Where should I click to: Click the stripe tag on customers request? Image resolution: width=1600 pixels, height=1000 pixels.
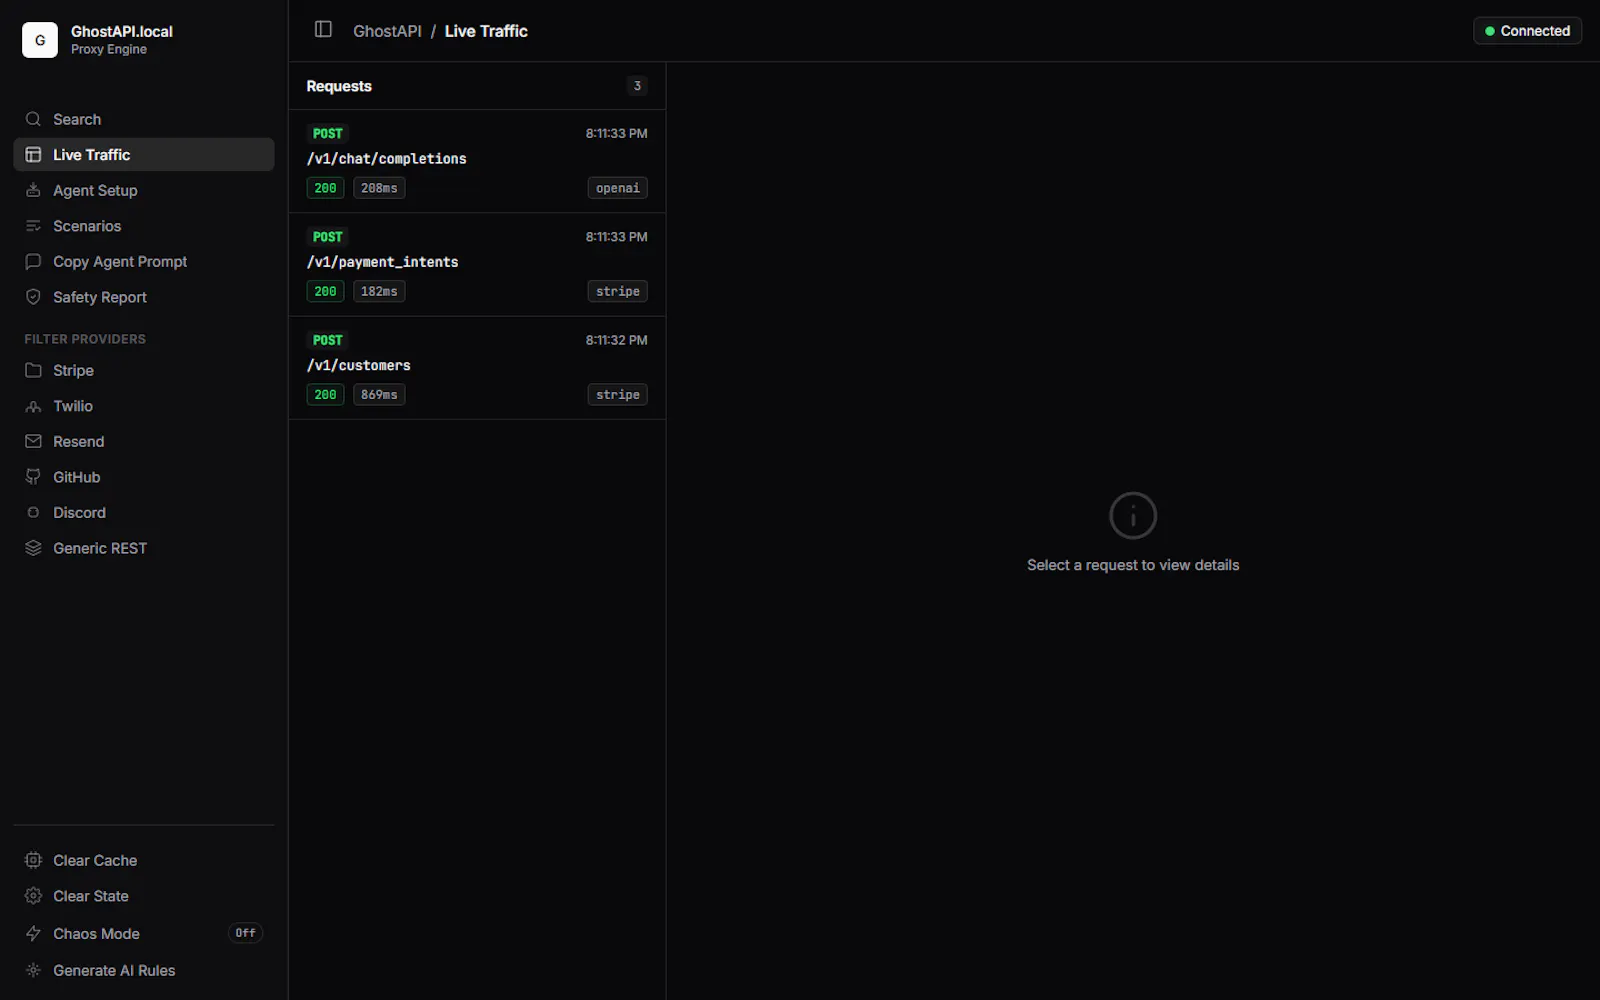(617, 395)
